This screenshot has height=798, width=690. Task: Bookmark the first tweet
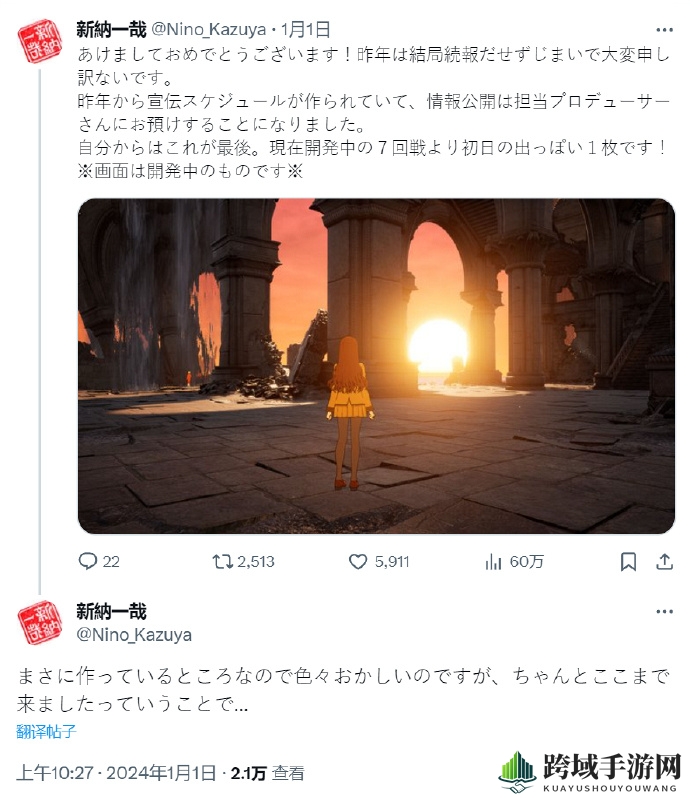pyautogui.click(x=628, y=562)
